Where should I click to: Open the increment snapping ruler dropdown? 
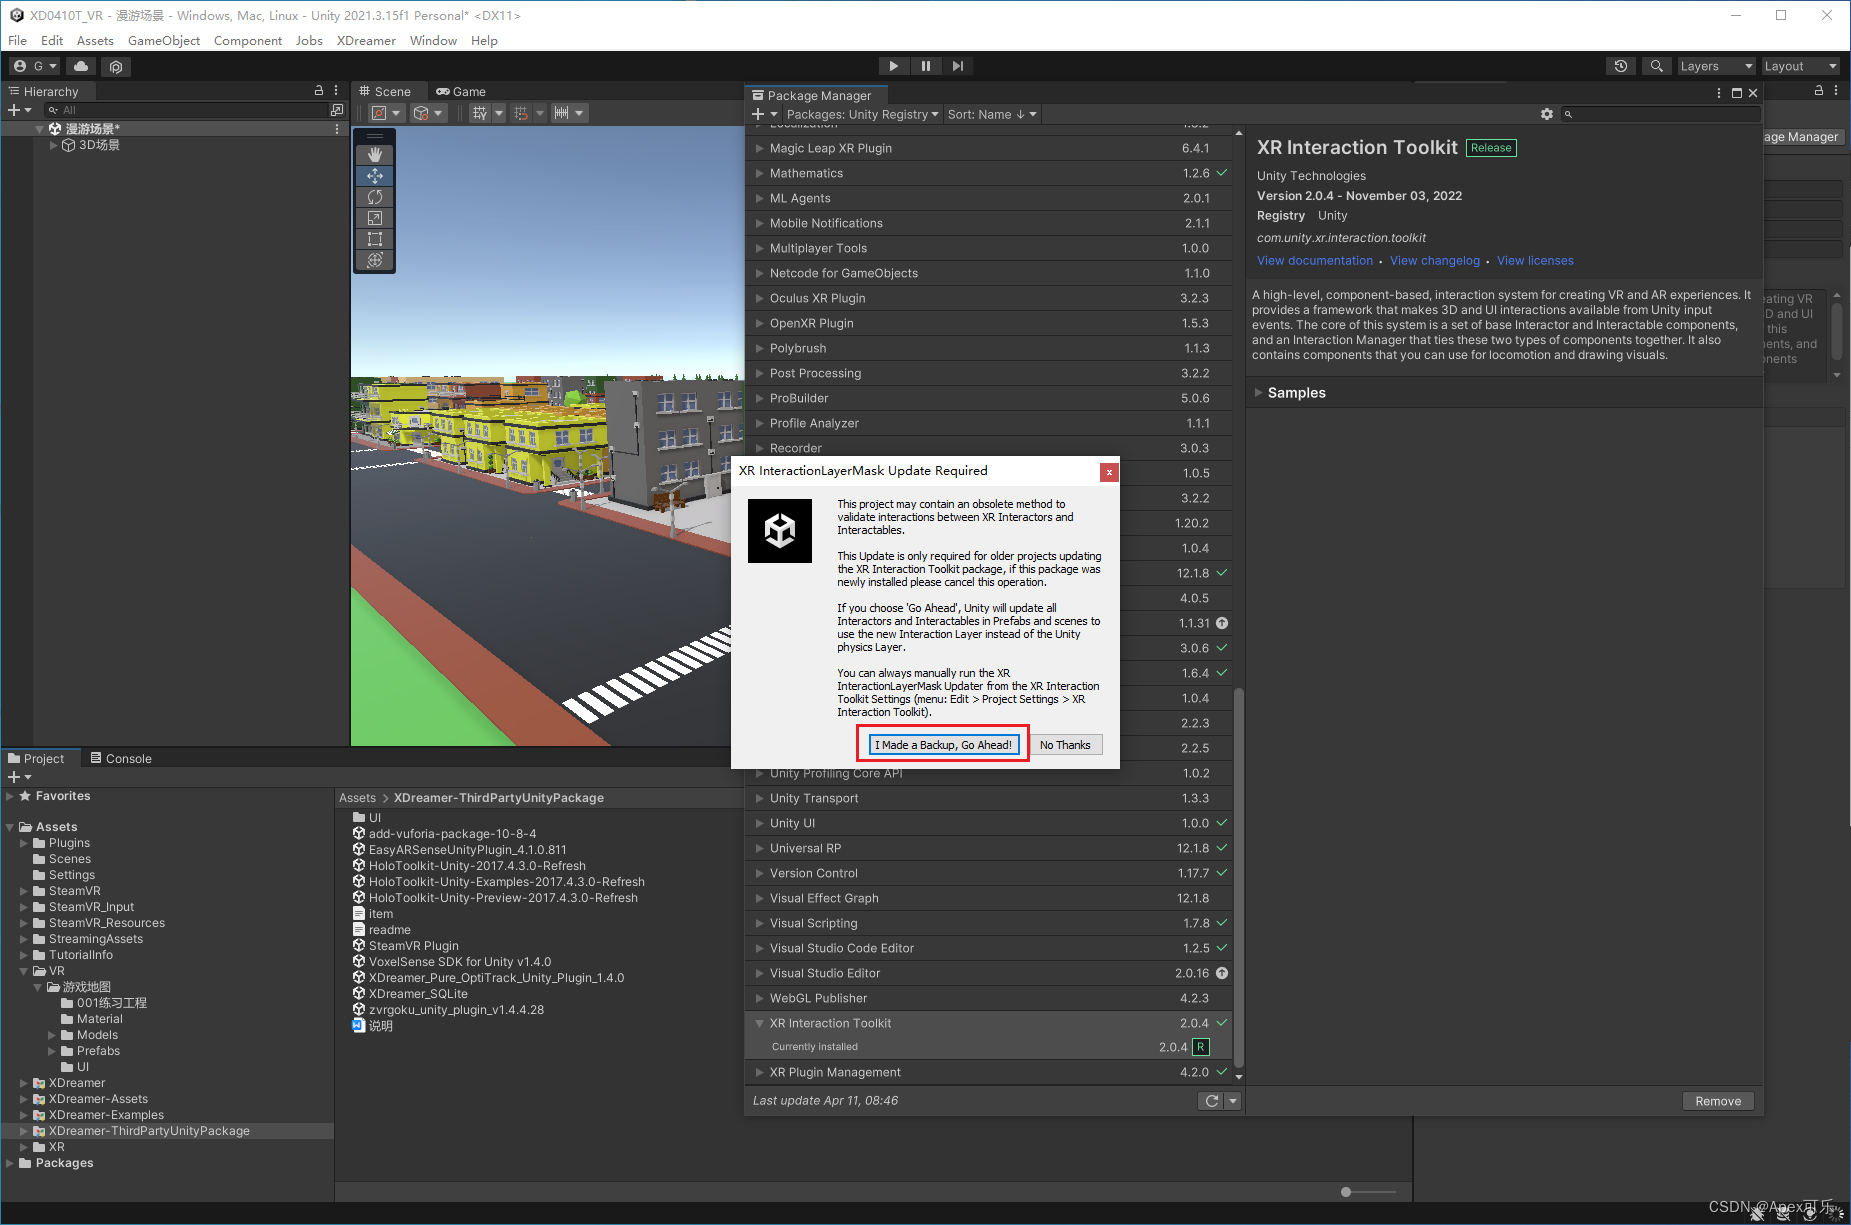tap(569, 113)
